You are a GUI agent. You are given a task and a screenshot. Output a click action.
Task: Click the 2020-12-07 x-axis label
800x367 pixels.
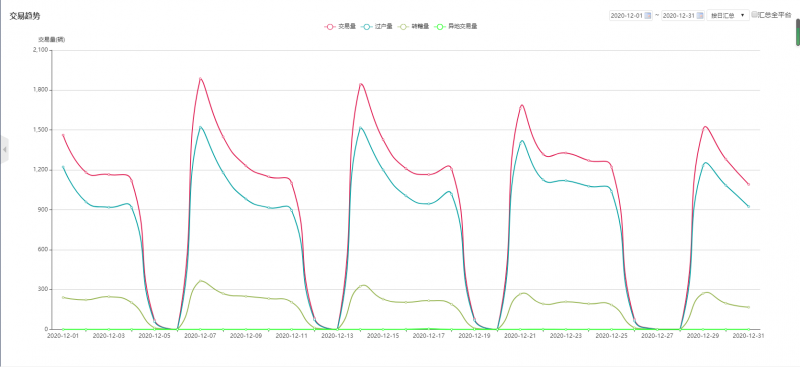(x=200, y=336)
